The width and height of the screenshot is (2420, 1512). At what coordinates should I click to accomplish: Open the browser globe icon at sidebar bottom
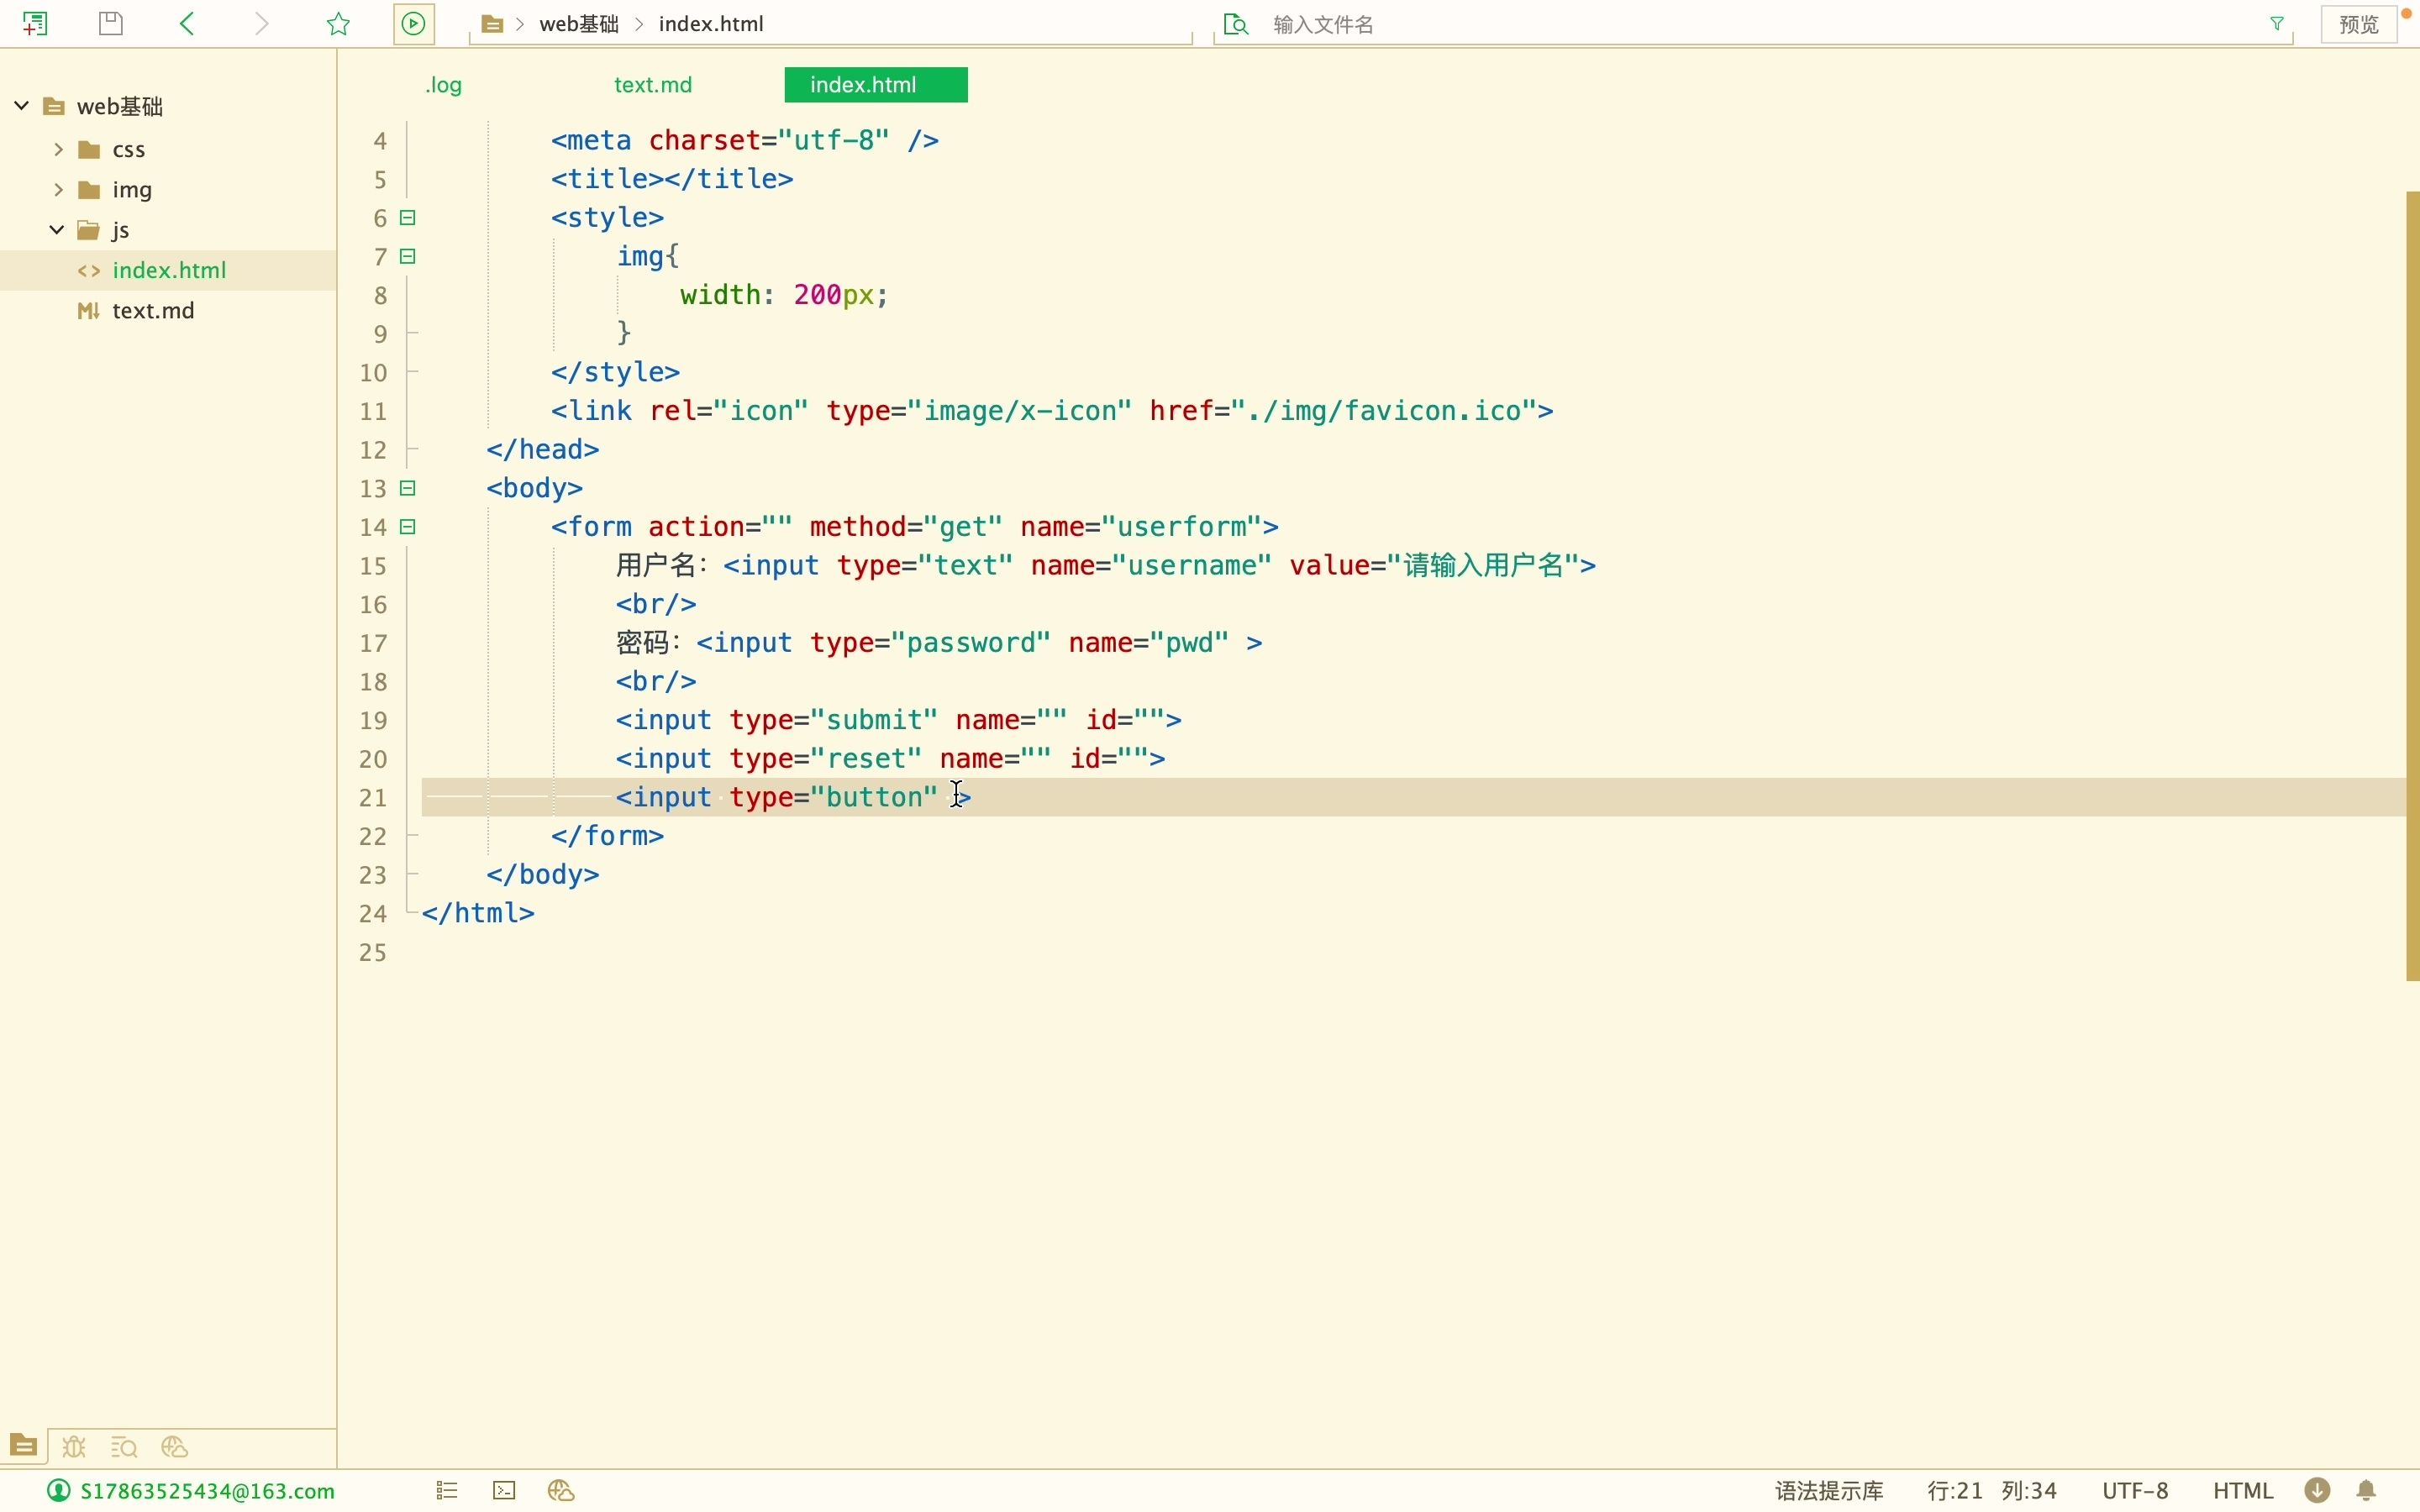click(175, 1446)
